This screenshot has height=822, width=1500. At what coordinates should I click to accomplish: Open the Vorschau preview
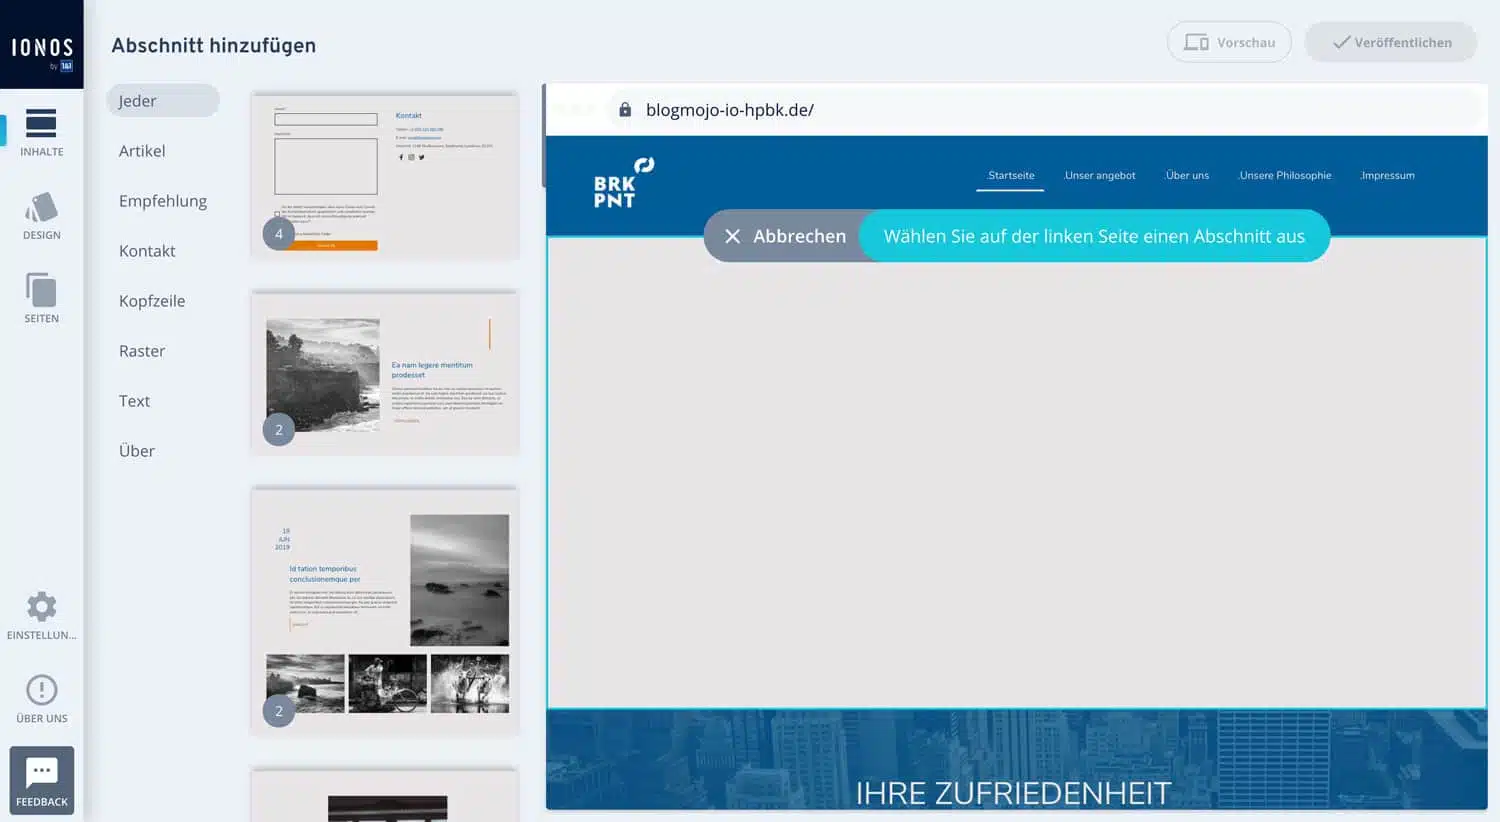[1229, 42]
